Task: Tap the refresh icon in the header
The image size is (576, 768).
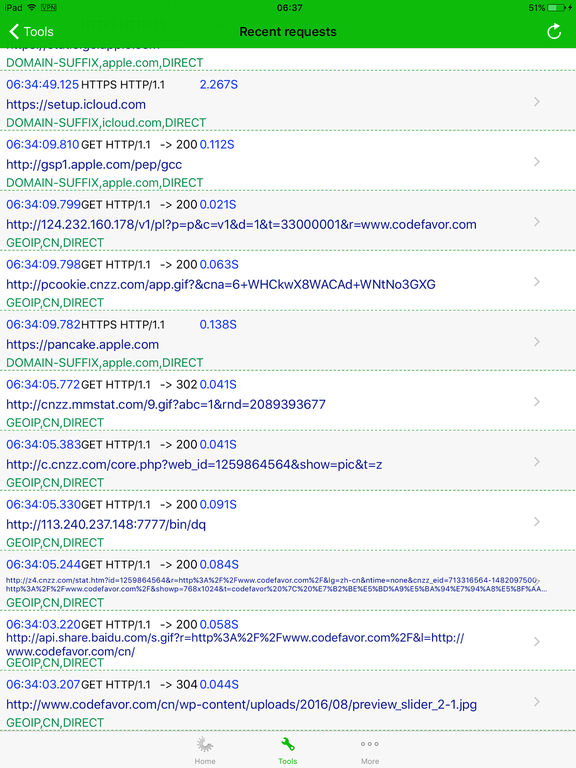Action: pyautogui.click(x=554, y=32)
